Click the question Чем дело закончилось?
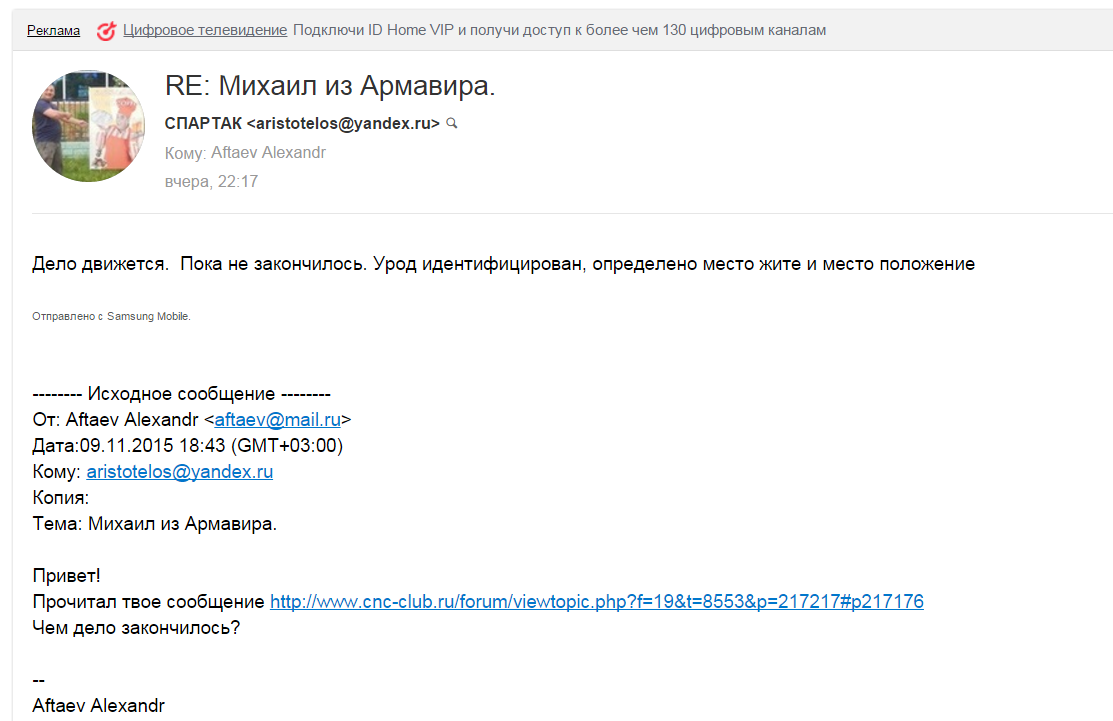This screenshot has width=1113, height=721. pos(136,628)
